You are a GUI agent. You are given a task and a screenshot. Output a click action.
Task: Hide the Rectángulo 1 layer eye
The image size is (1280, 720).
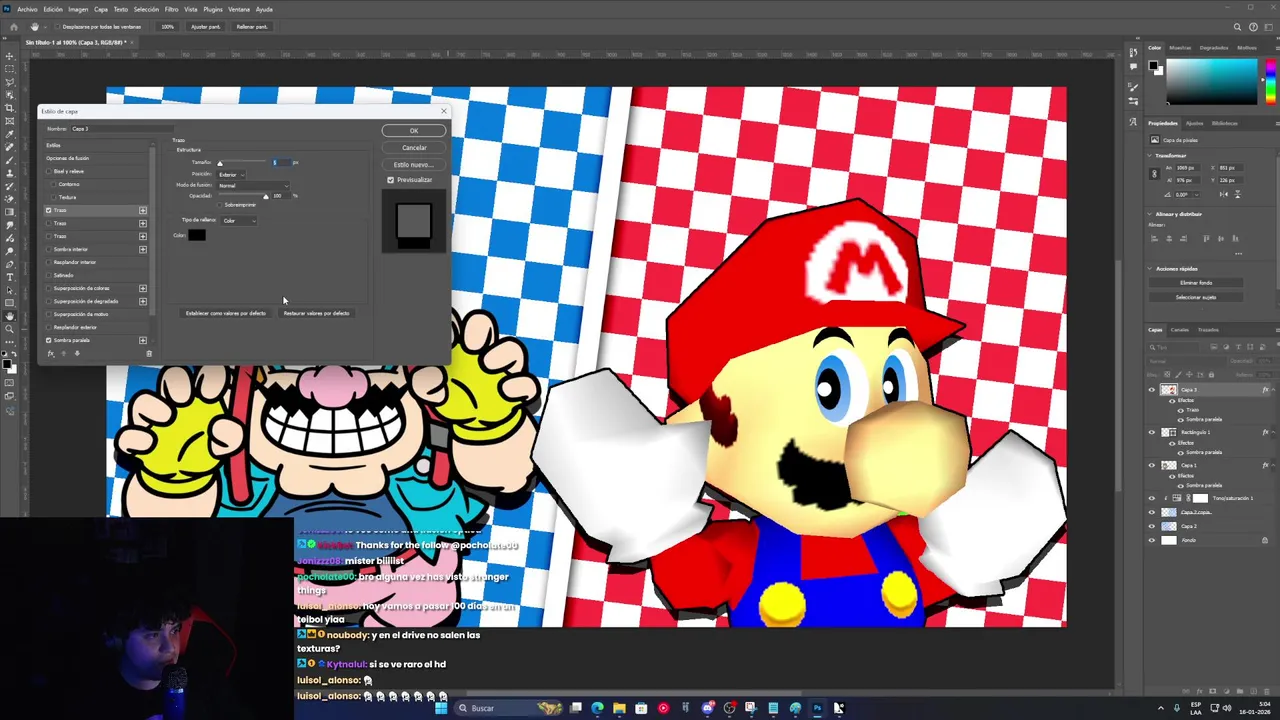1152,432
